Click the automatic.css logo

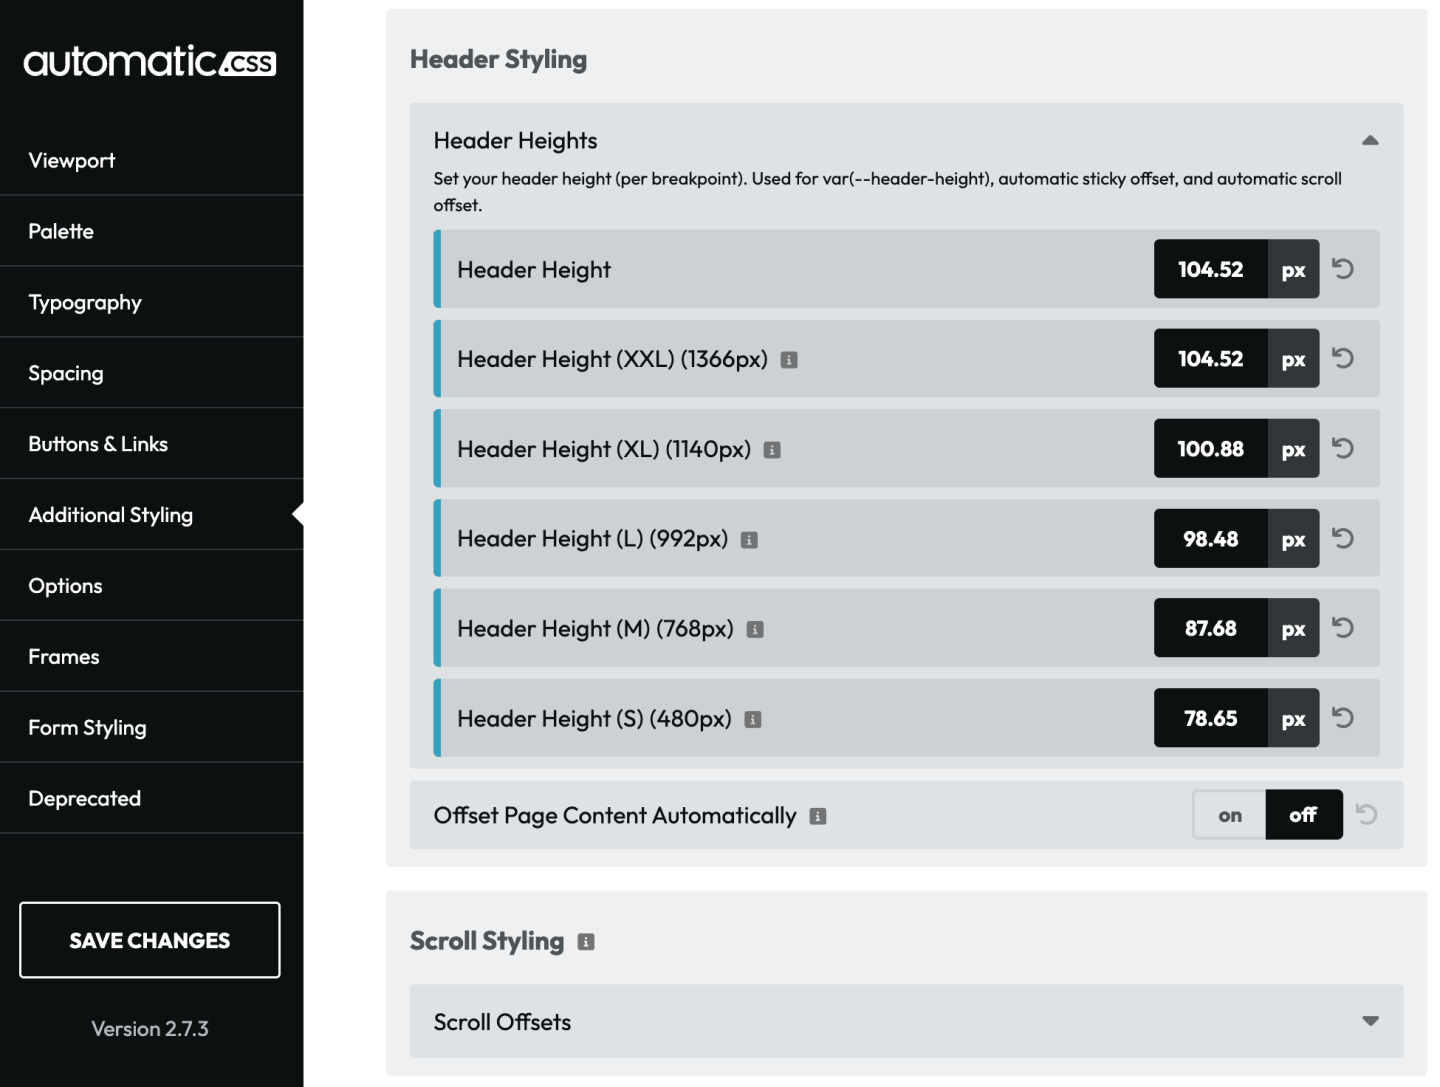coord(149,62)
